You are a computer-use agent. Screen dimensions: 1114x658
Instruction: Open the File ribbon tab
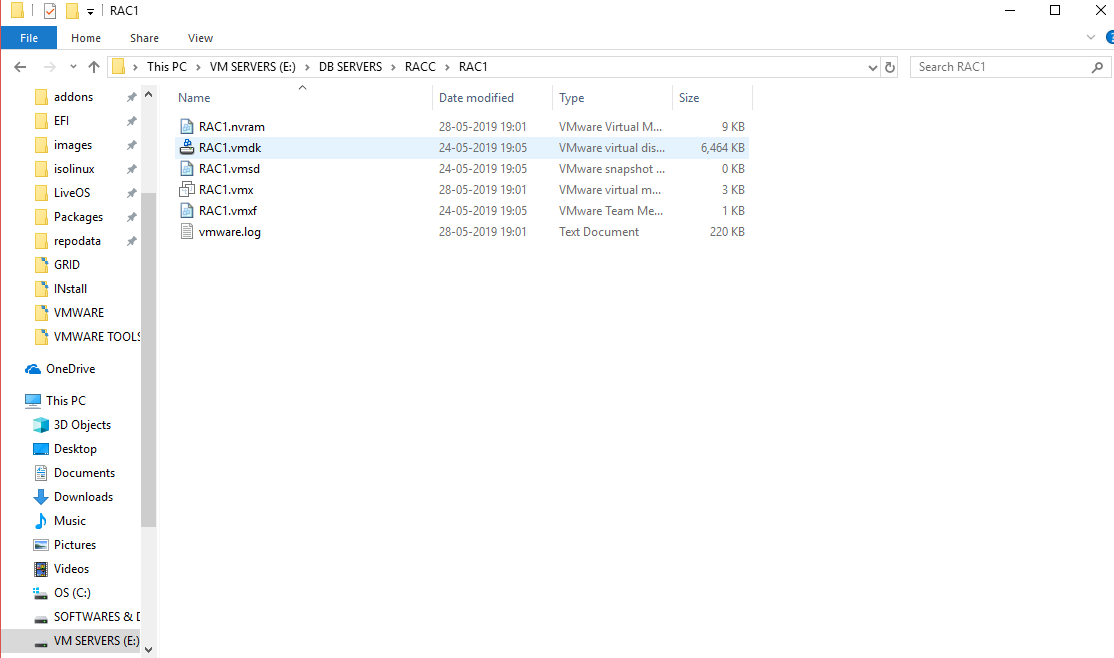[x=29, y=38]
